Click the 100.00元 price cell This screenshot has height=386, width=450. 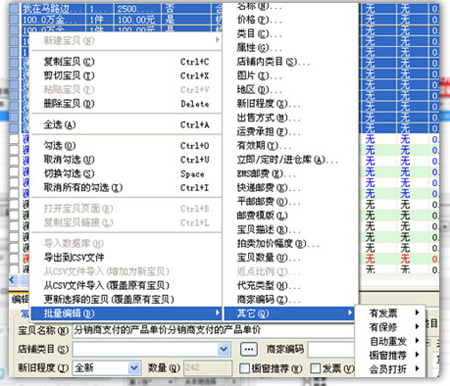(x=138, y=20)
